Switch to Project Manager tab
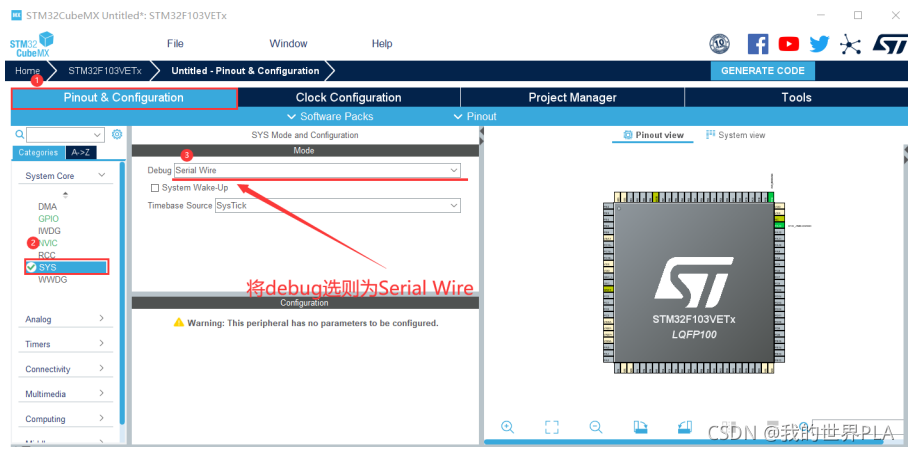 pyautogui.click(x=572, y=98)
